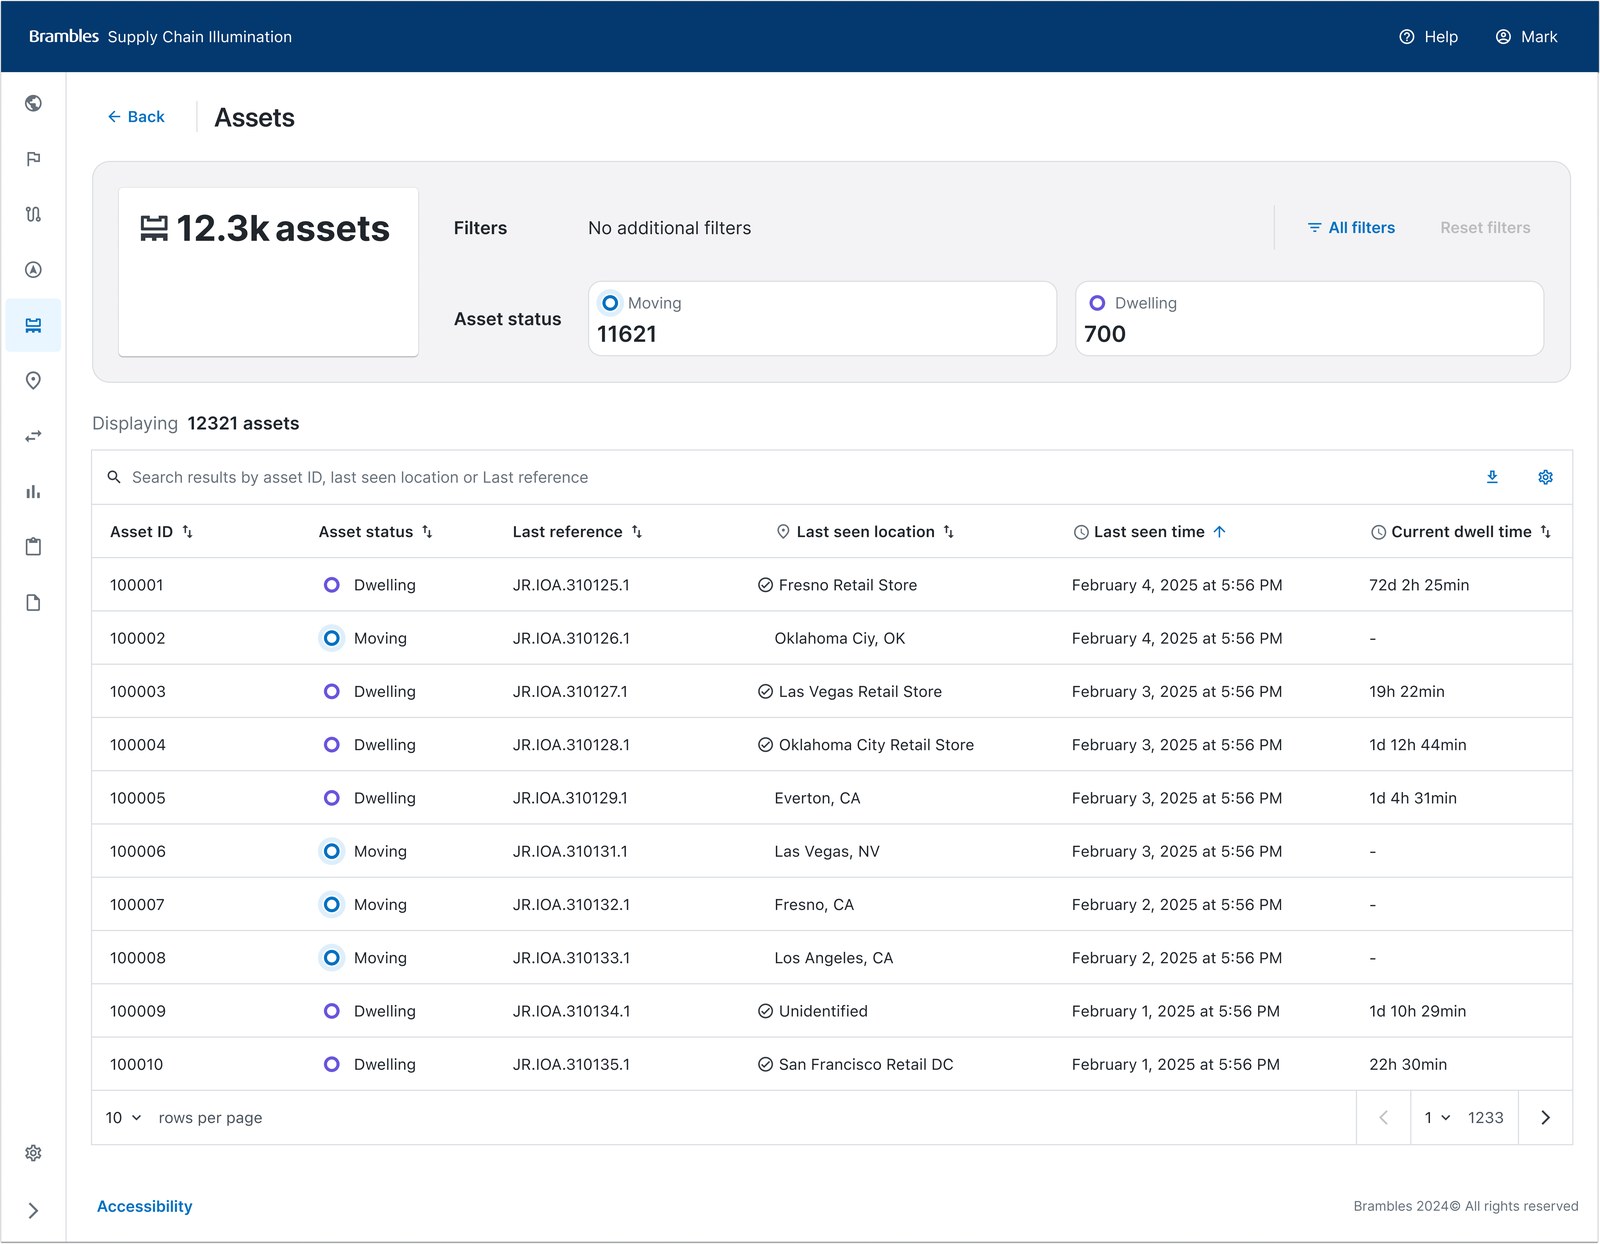Viewport: 1600px width, 1244px height.
Task: Open the clipboard icon in sidebar
Action: (33, 547)
